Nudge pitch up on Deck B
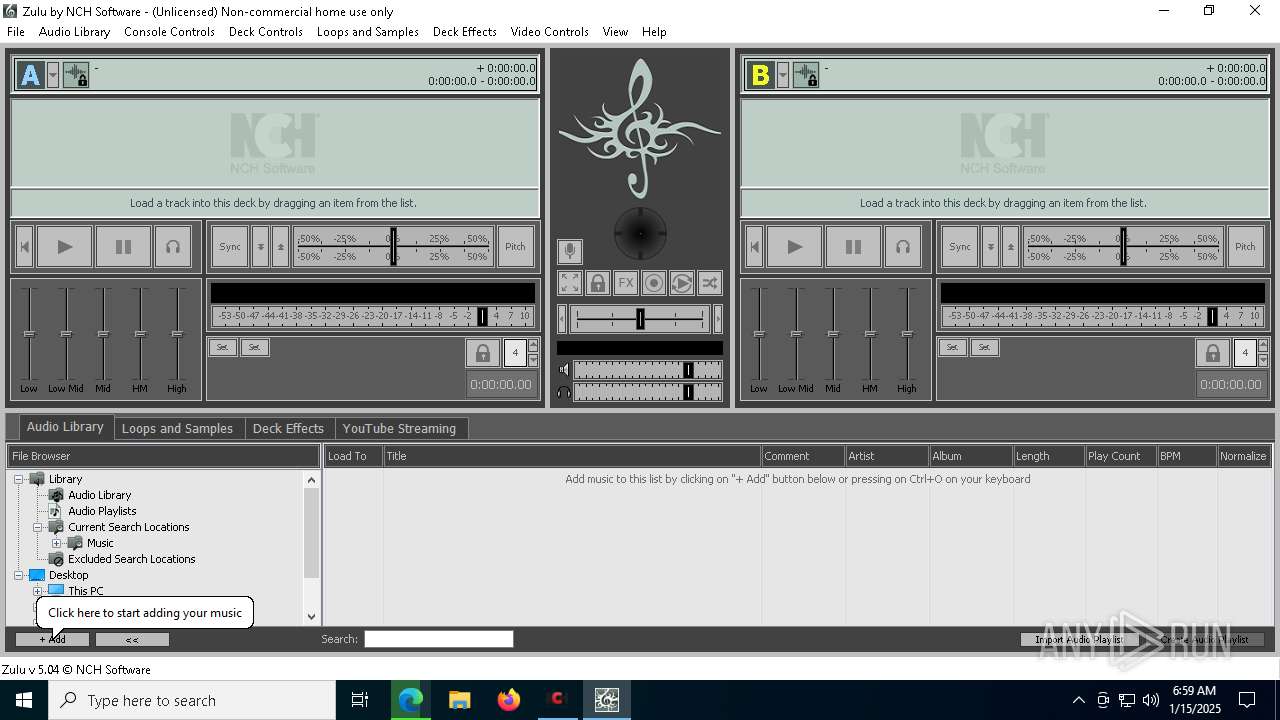 tap(1010, 247)
